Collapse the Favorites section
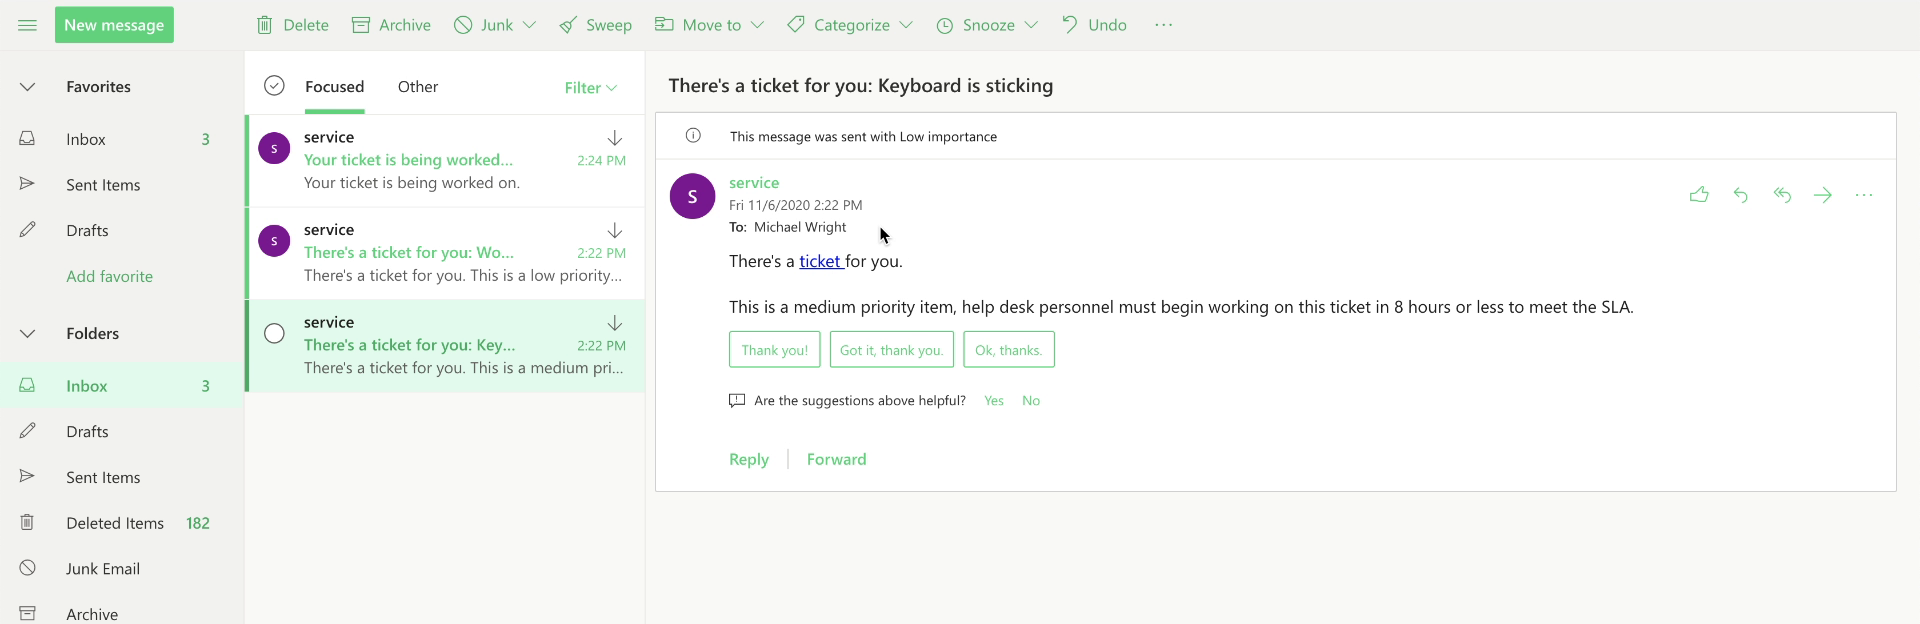The height and width of the screenshot is (624, 1920). (27, 86)
